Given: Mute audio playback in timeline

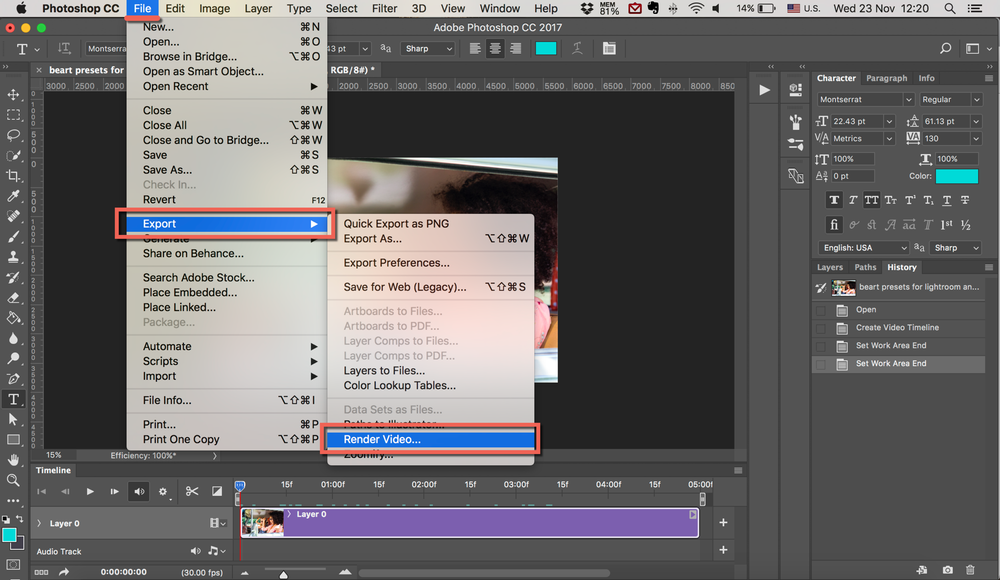Looking at the screenshot, I should (138, 491).
